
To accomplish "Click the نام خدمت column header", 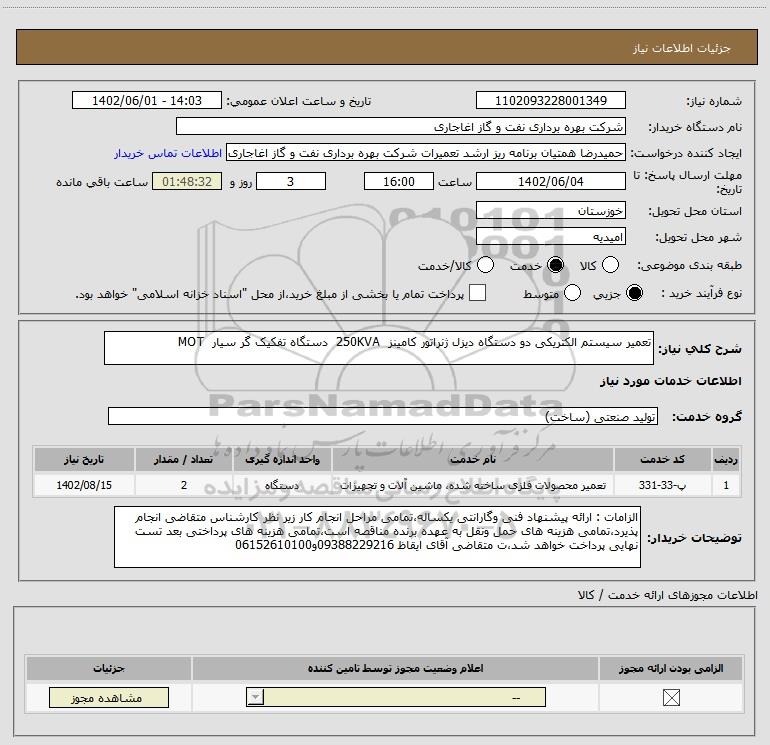I will 472,459.
